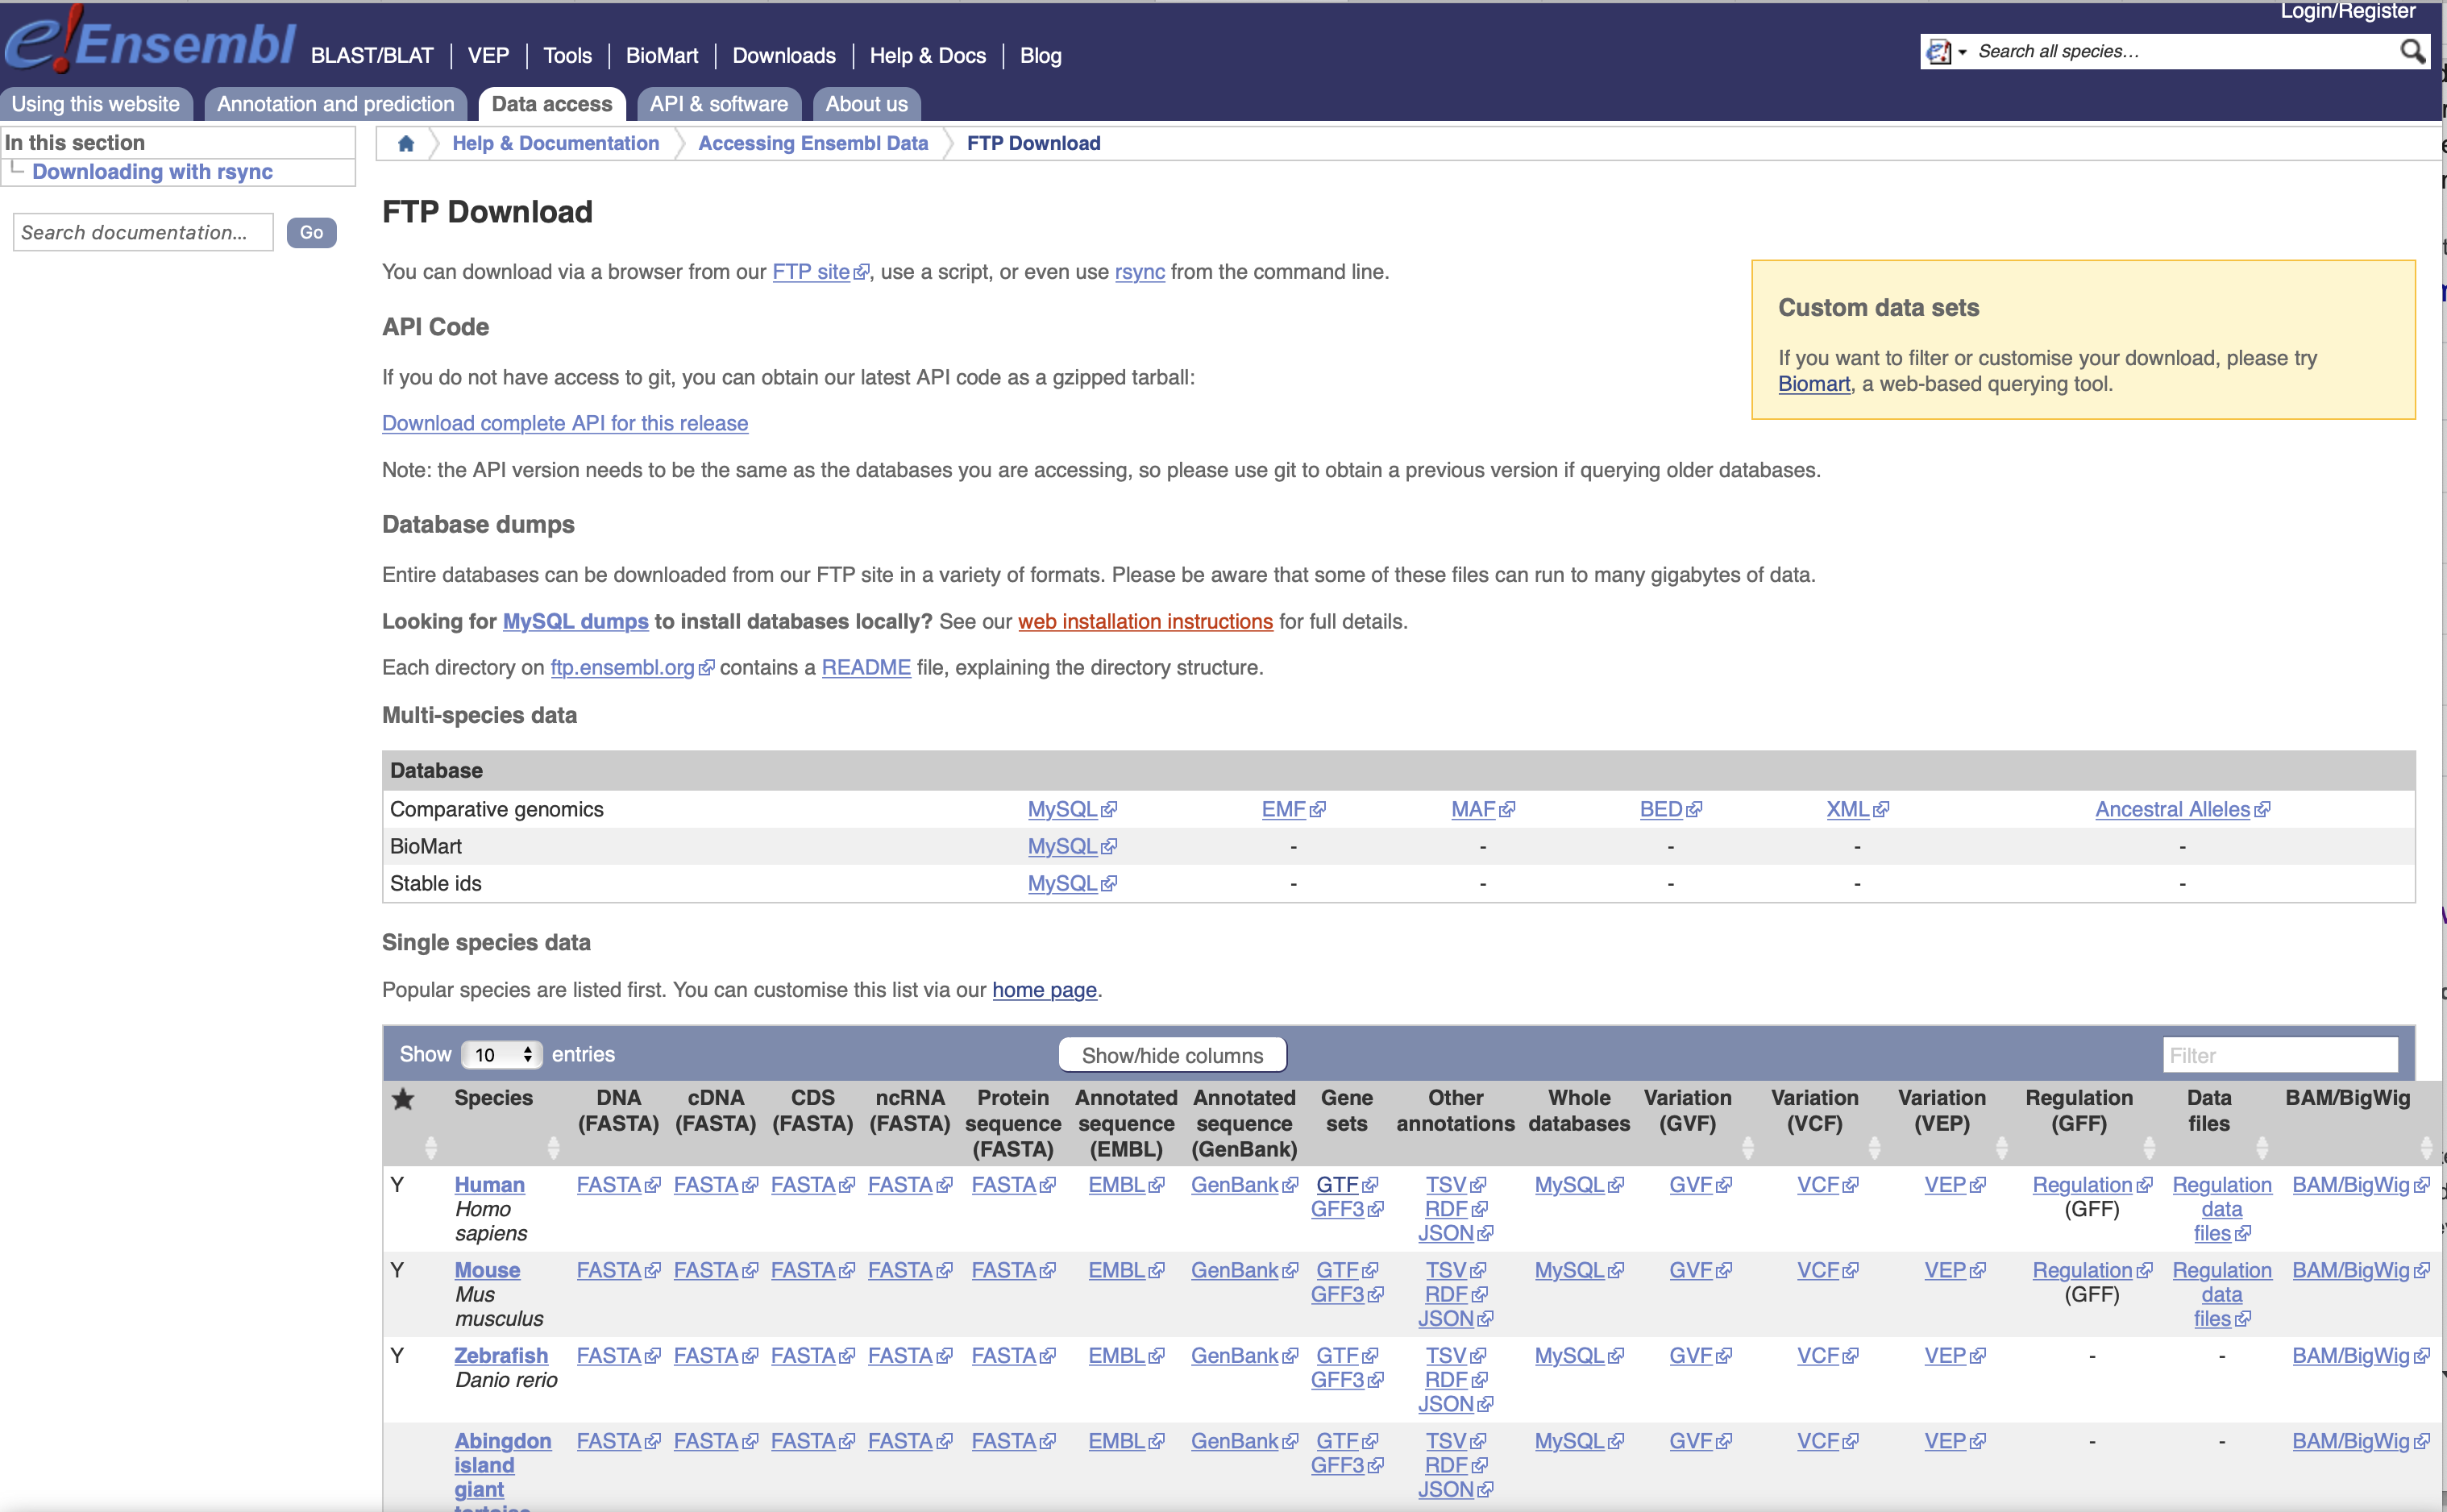This screenshot has width=2447, height=1512.
Task: Open Downloading with rsync sidebar link
Action: pyautogui.click(x=152, y=172)
